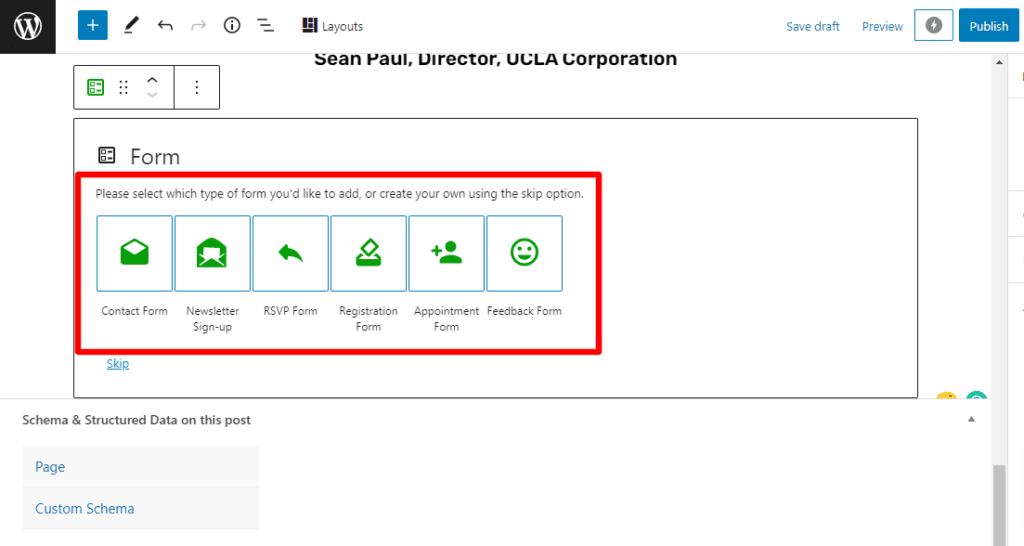Screen dimensions: 1024x546
Task: Click the lower vertical scrollbar thumb
Action: point(999,506)
